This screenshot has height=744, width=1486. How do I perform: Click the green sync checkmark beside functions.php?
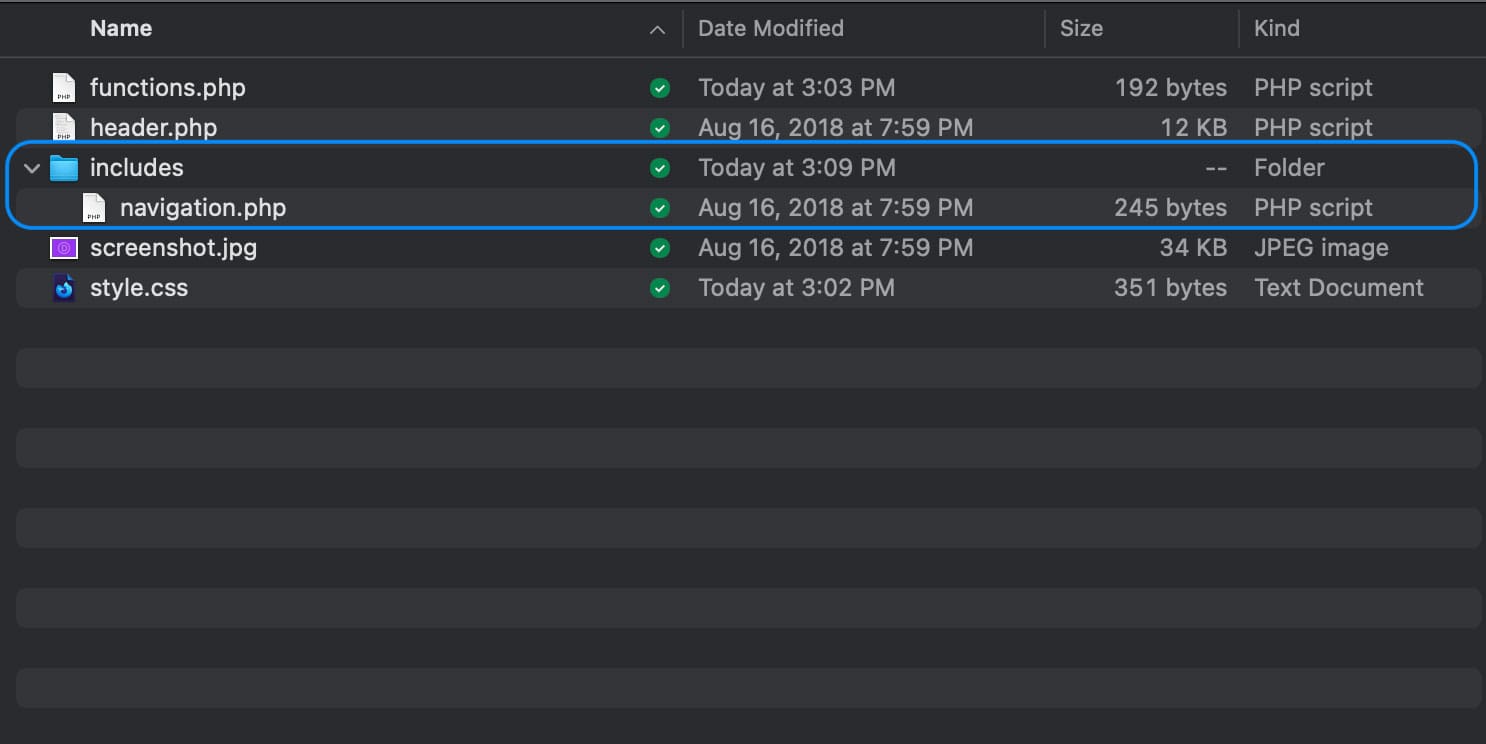[659, 88]
